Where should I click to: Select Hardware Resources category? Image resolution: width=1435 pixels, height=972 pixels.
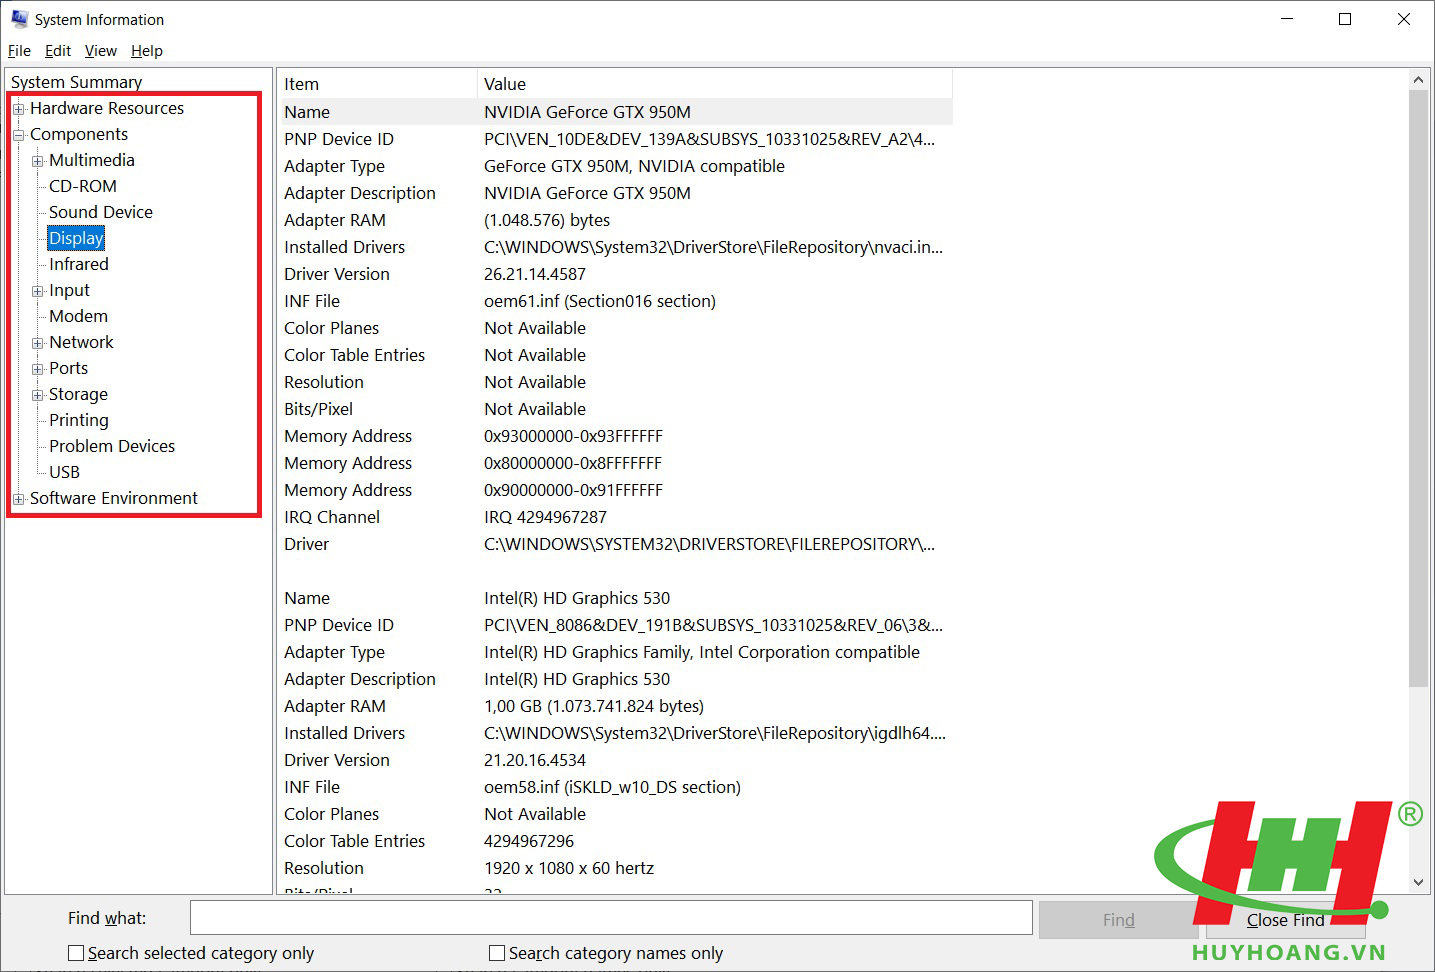tap(107, 108)
